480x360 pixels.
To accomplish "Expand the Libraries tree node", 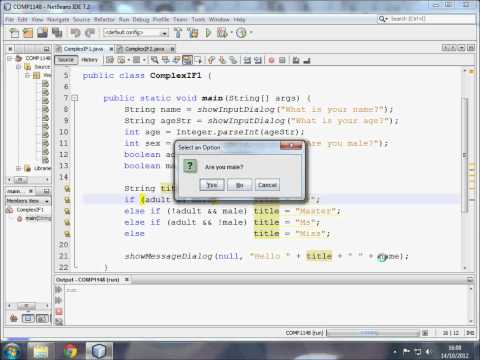I will click(18, 168).
